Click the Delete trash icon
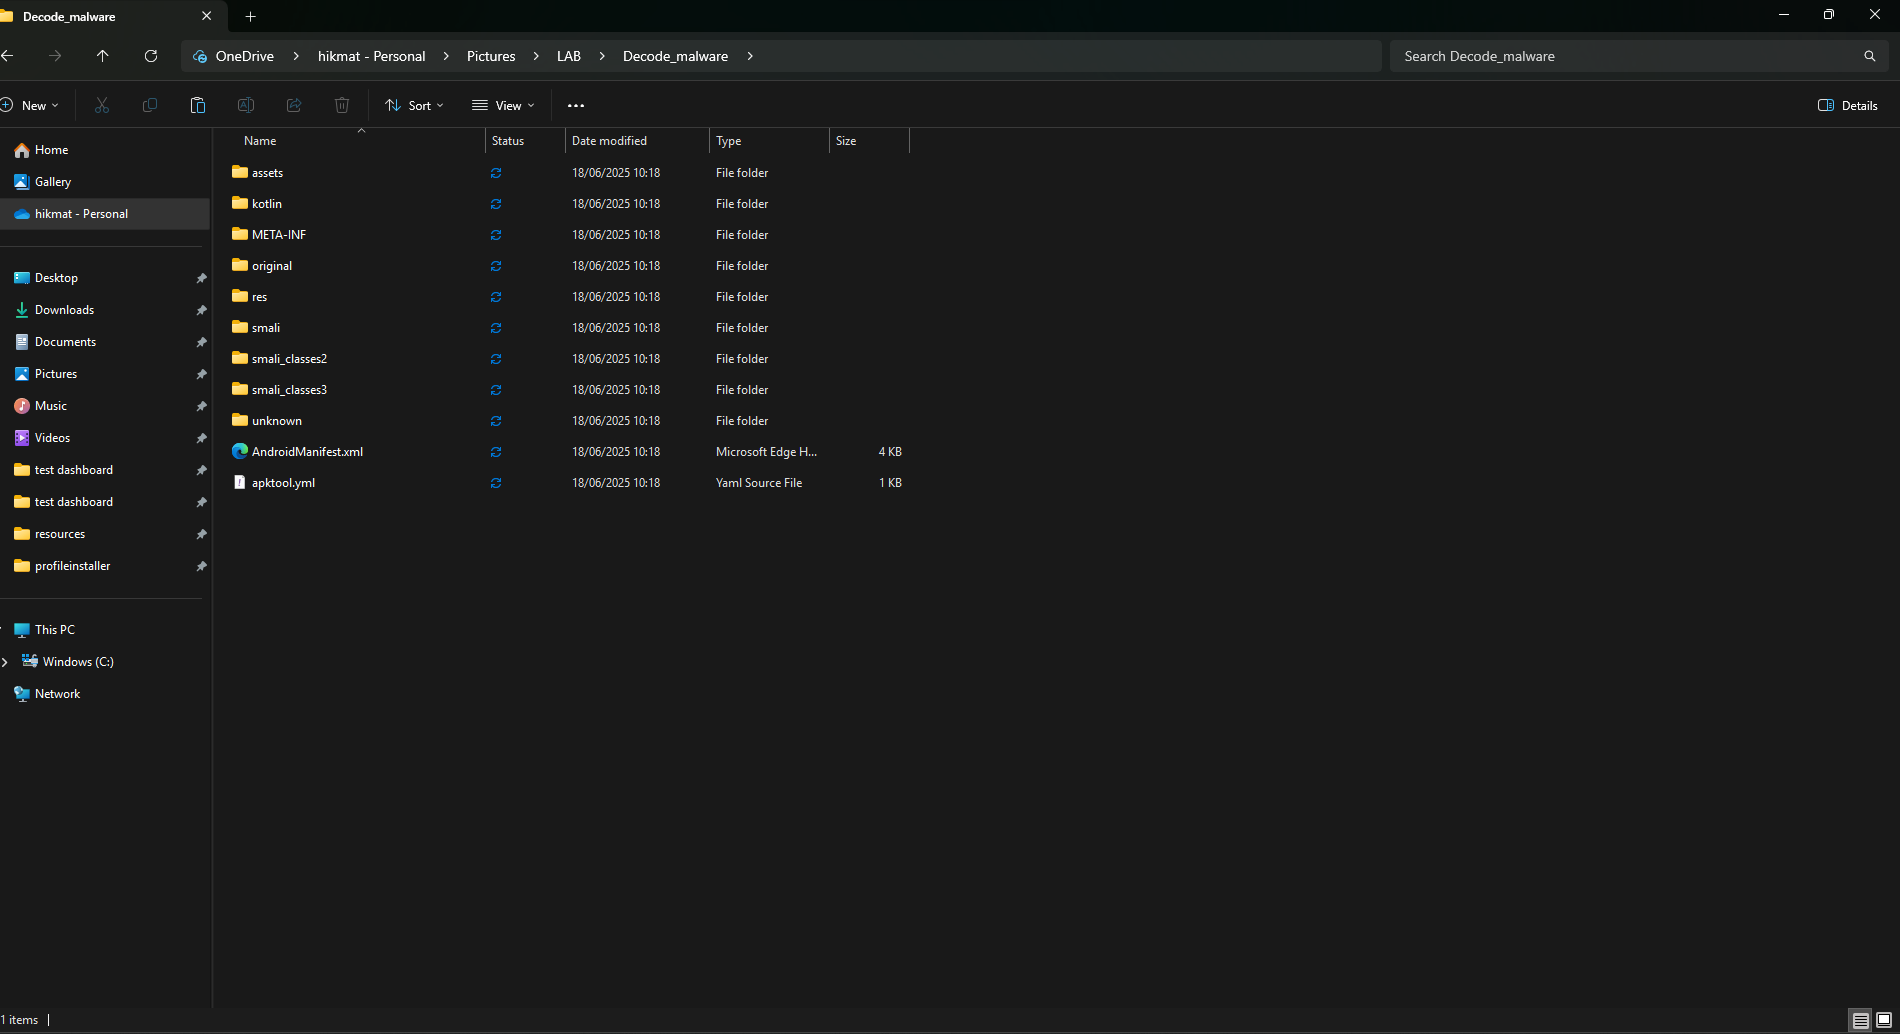The height and width of the screenshot is (1034, 1900). coord(342,105)
